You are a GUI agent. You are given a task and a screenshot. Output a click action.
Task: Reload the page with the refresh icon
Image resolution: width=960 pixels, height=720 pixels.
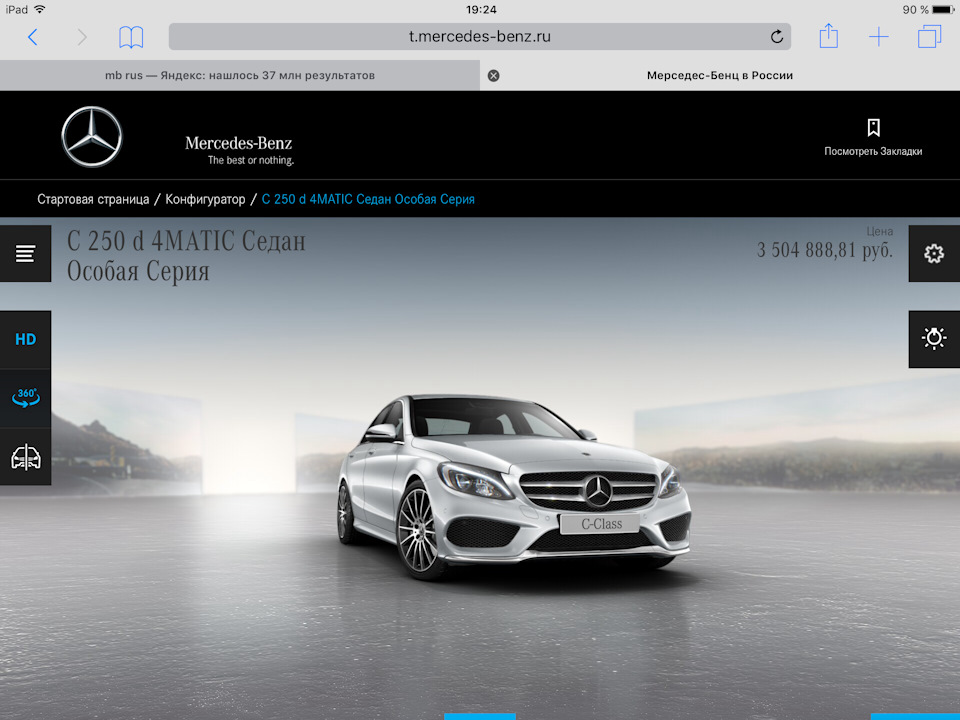[x=777, y=37]
